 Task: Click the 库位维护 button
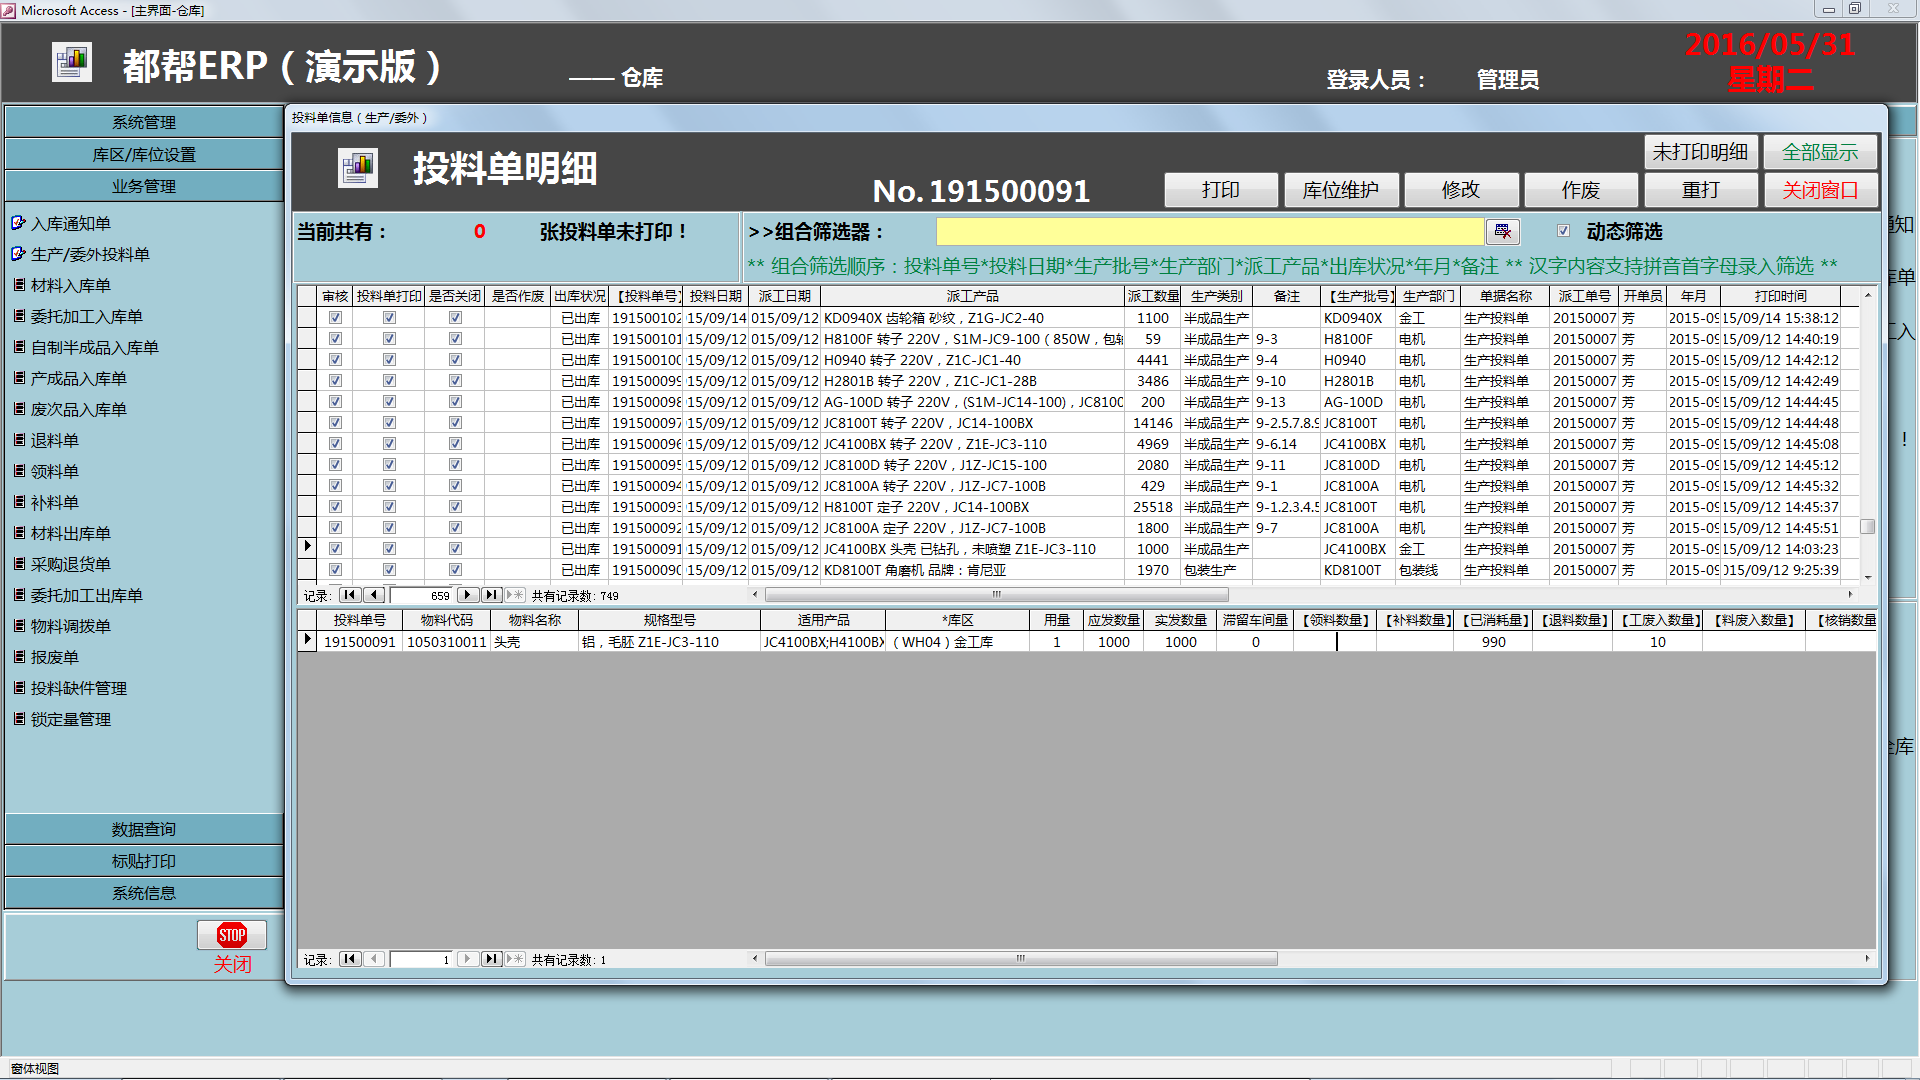(1341, 190)
